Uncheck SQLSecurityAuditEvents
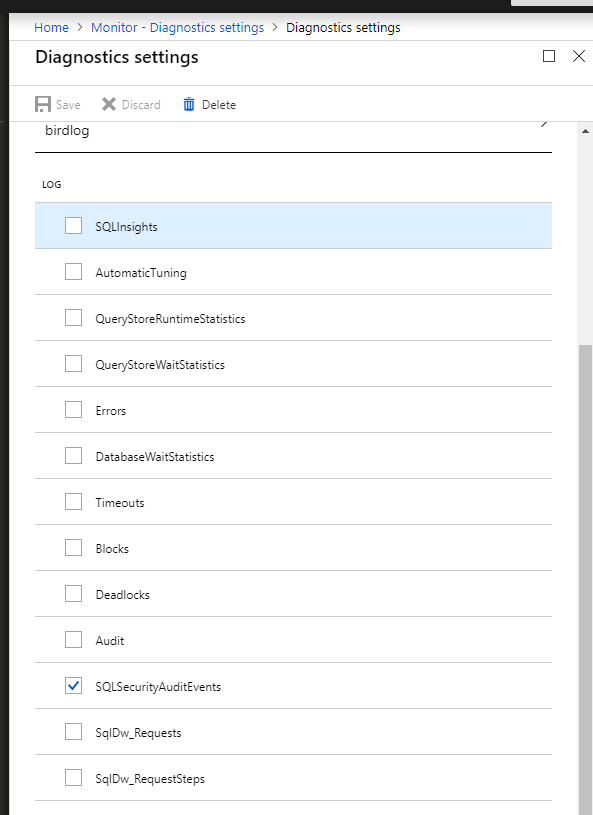Screen dimensions: 593x815 point(73,685)
